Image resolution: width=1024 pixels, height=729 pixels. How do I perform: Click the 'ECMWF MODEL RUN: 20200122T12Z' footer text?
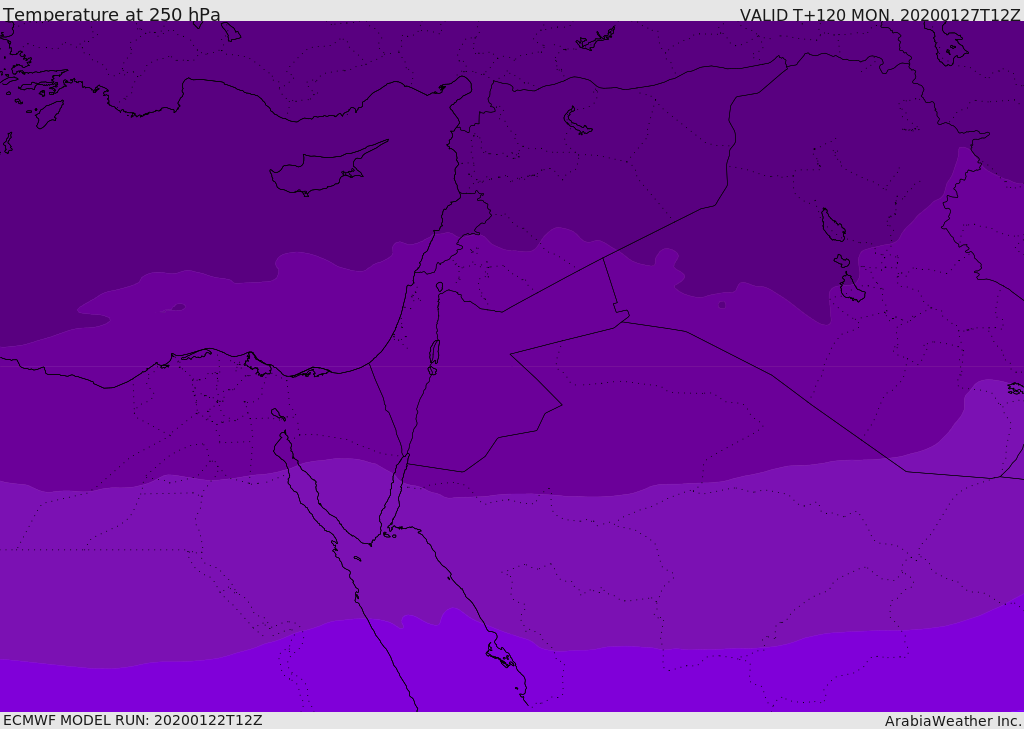tap(133, 720)
